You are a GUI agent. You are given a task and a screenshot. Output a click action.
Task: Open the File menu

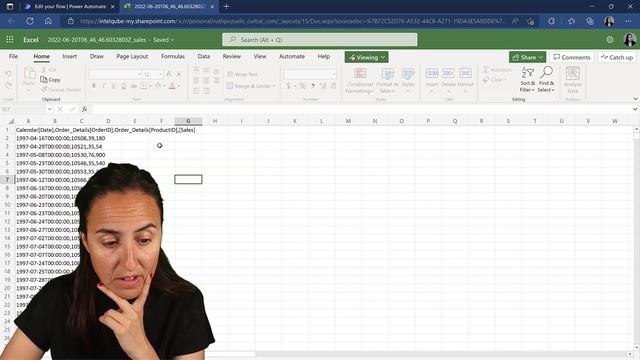[13, 56]
